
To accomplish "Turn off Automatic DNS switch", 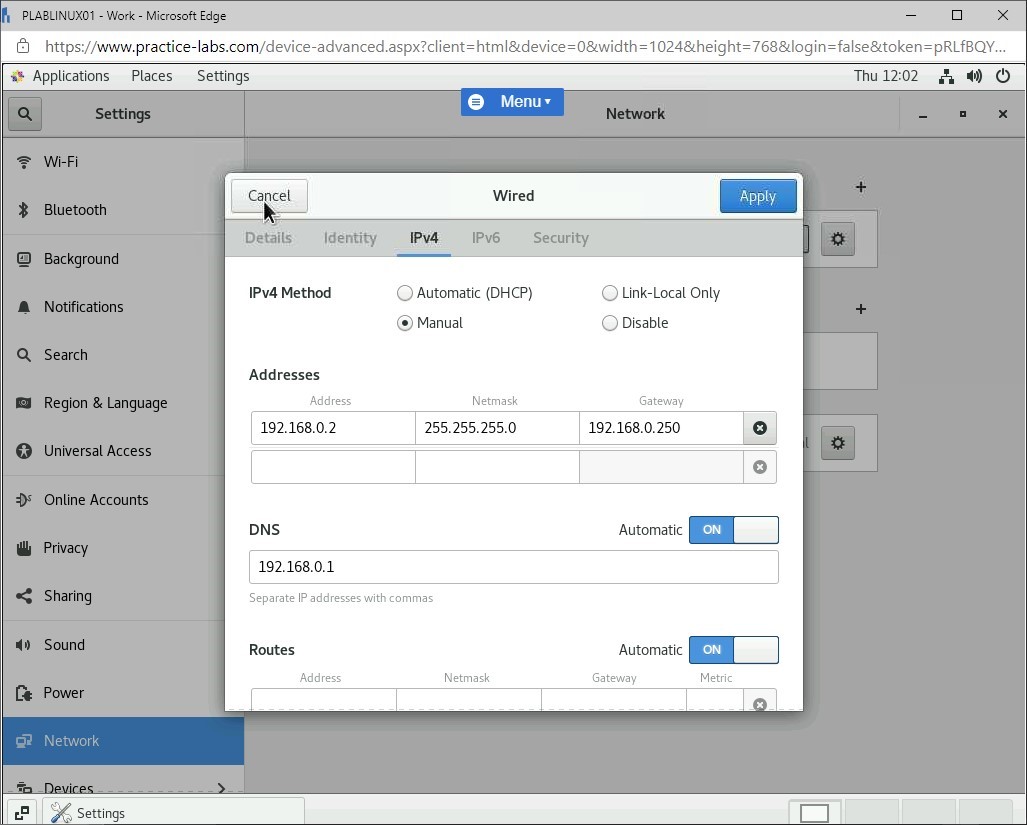I will coord(733,530).
